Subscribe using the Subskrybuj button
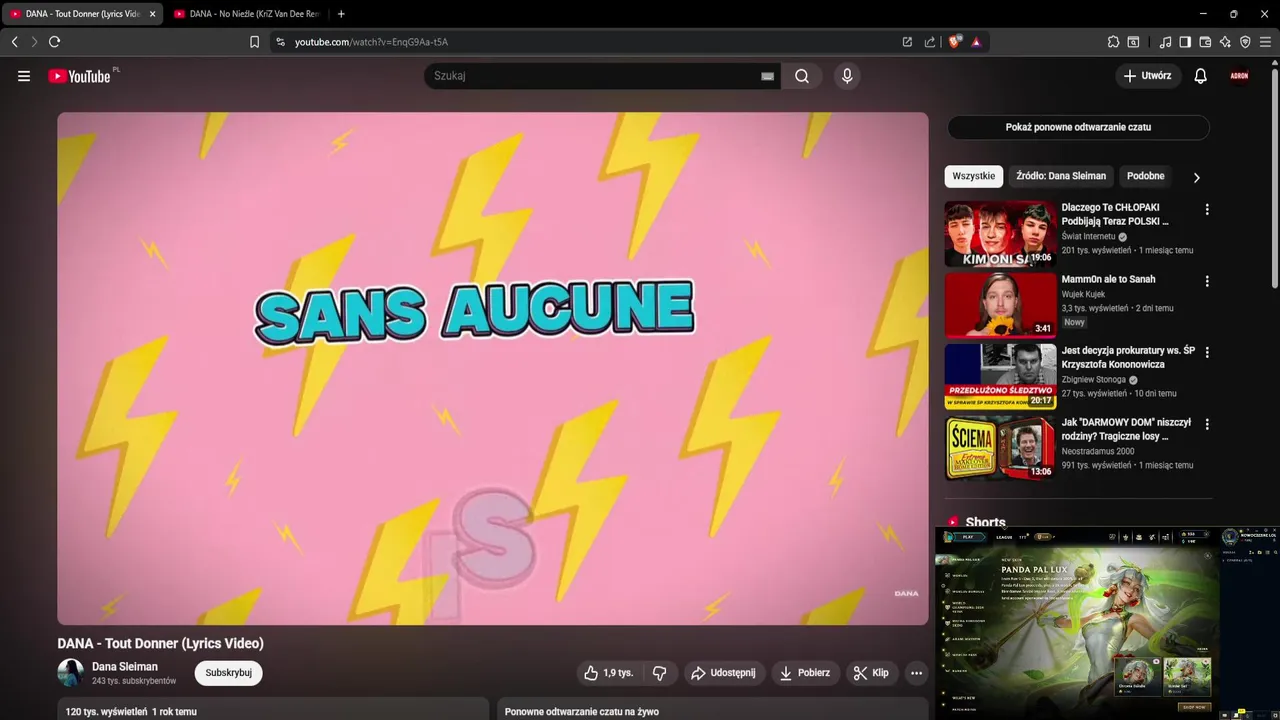 (x=228, y=673)
